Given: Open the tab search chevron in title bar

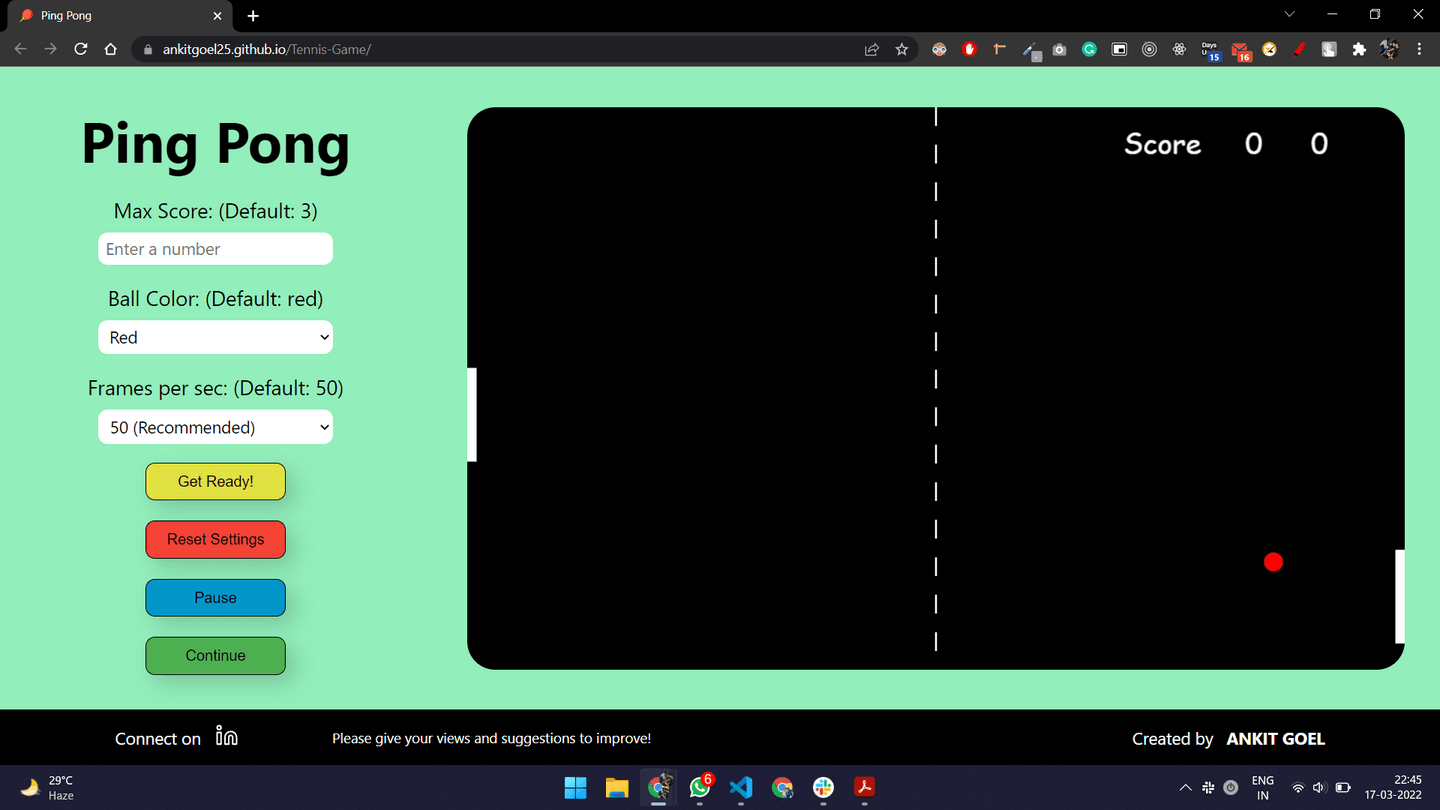Looking at the screenshot, I should tap(1289, 15).
